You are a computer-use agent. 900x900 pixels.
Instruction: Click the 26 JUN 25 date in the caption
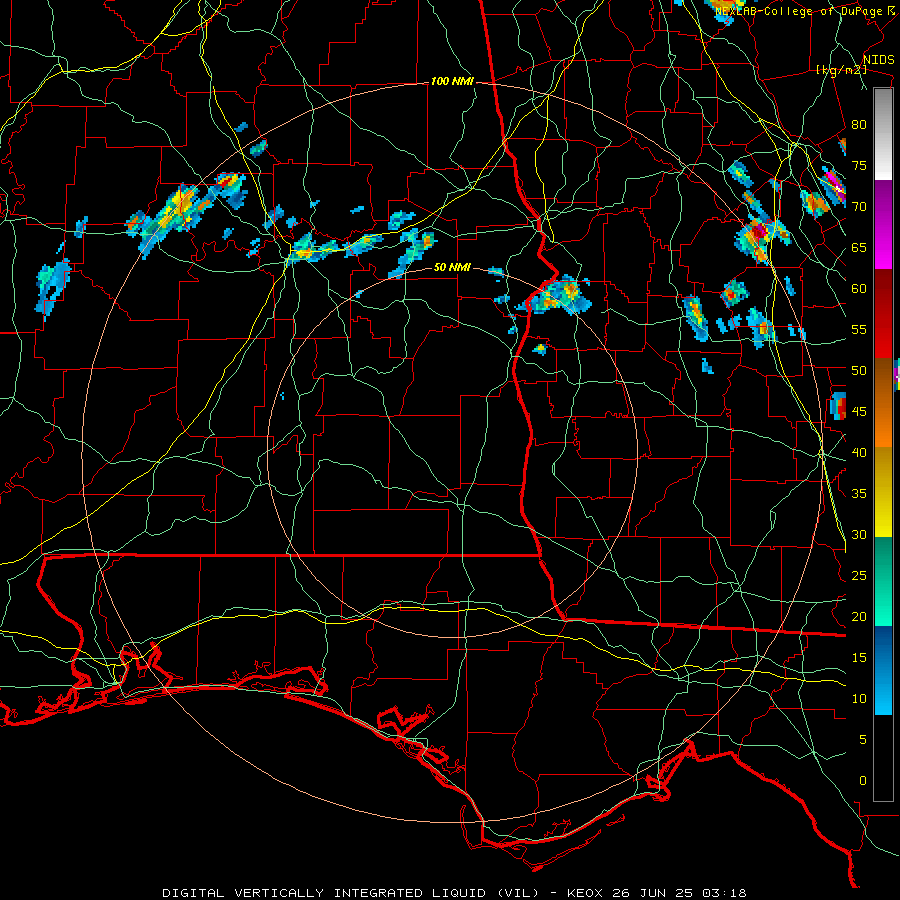[x=652, y=893]
